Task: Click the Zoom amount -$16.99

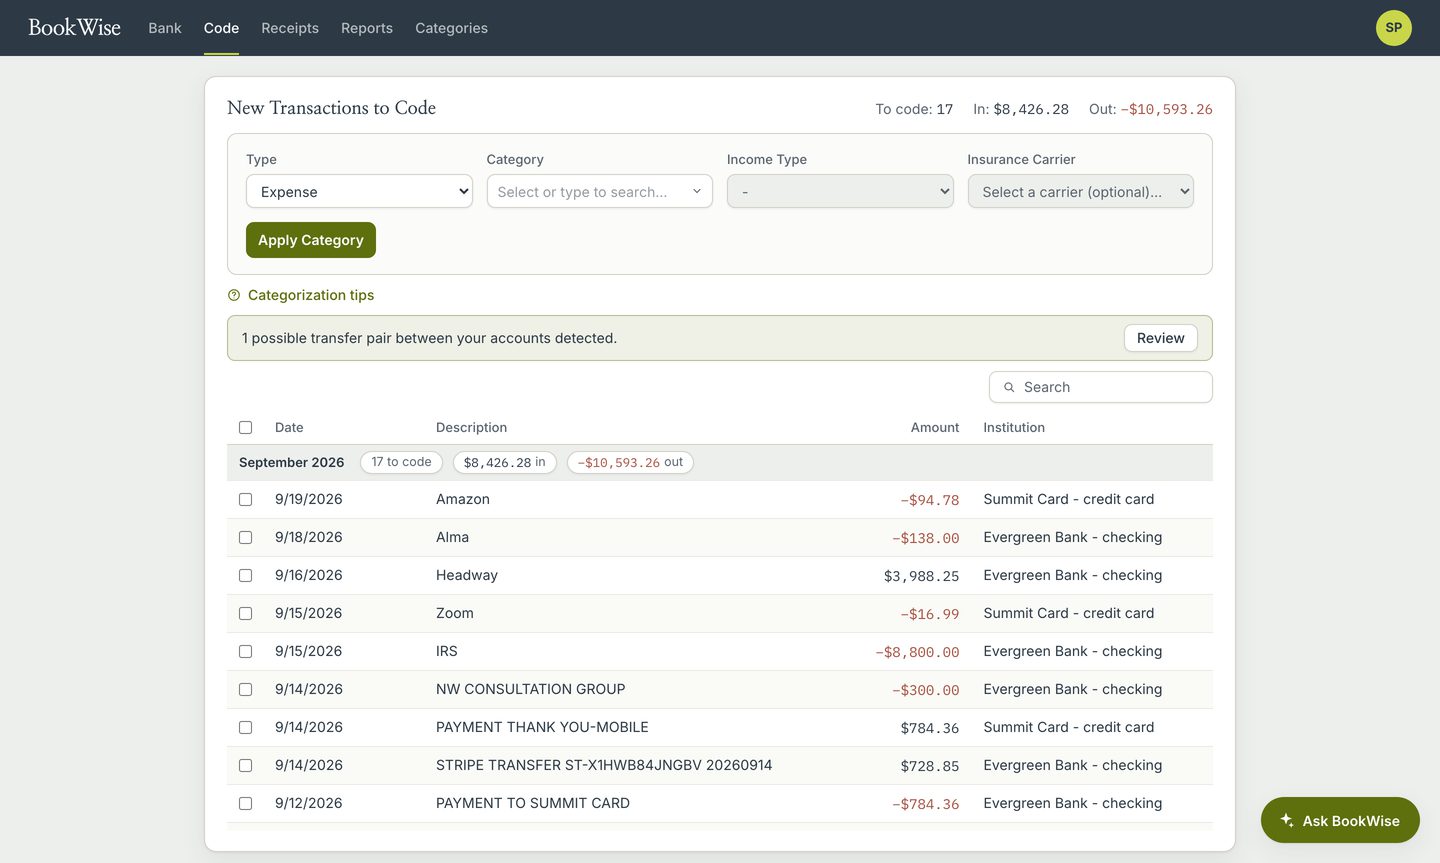Action: click(x=929, y=614)
